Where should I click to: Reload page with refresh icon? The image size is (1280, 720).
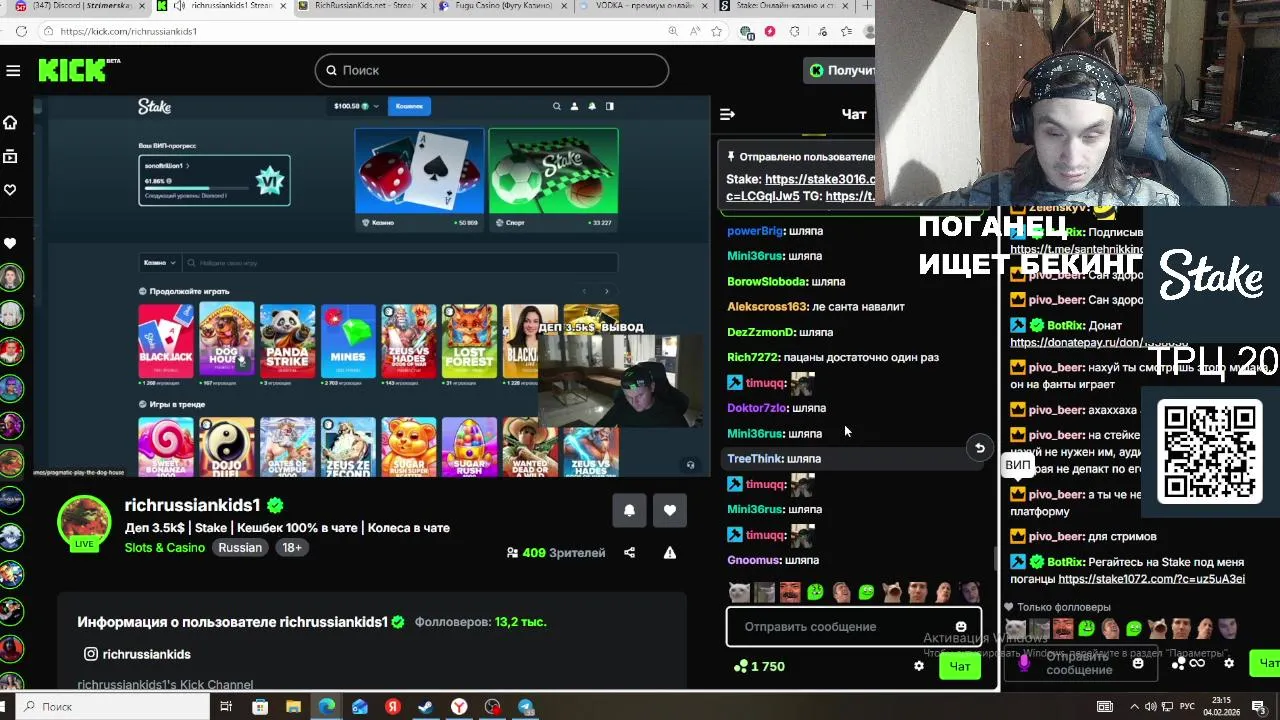[21, 31]
